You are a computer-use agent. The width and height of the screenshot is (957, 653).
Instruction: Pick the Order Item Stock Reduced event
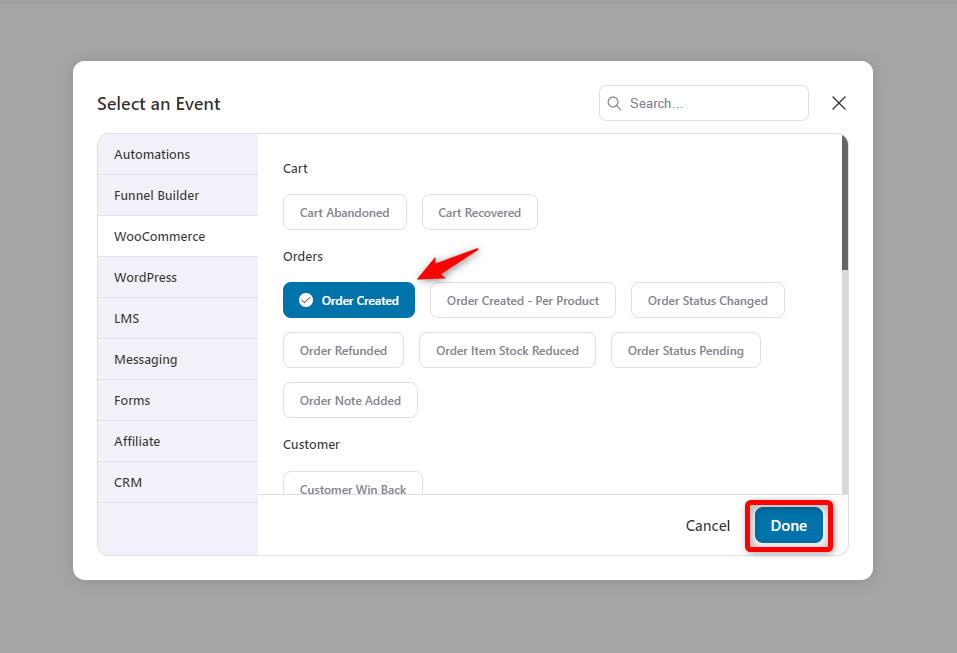tap(507, 350)
